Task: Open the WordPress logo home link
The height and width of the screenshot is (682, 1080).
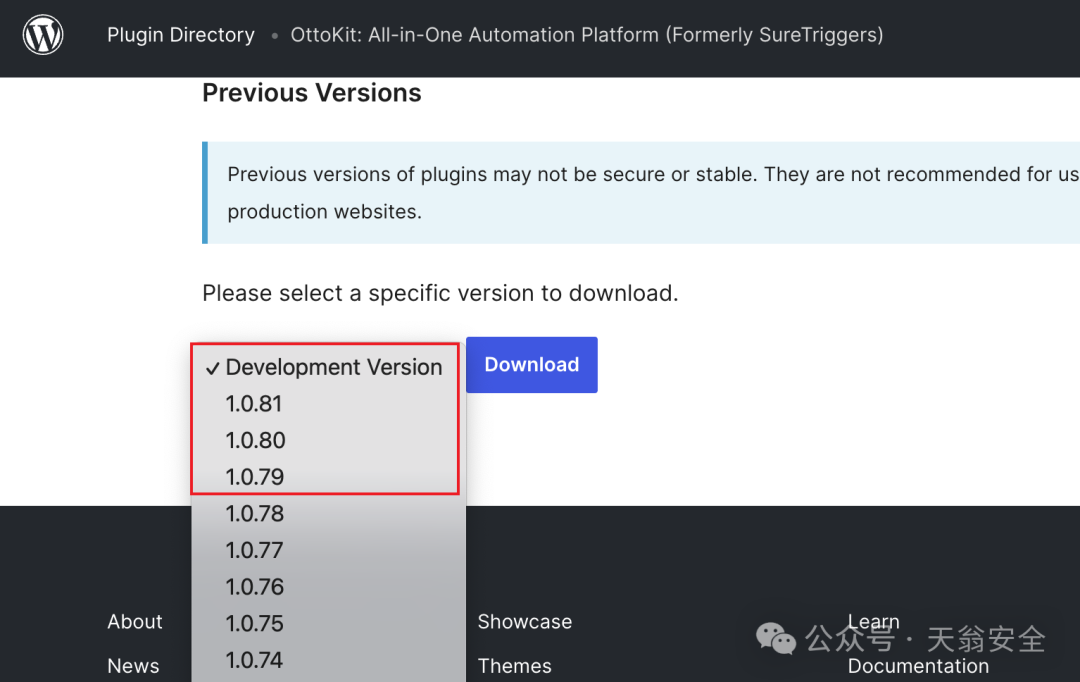Action: tap(43, 34)
